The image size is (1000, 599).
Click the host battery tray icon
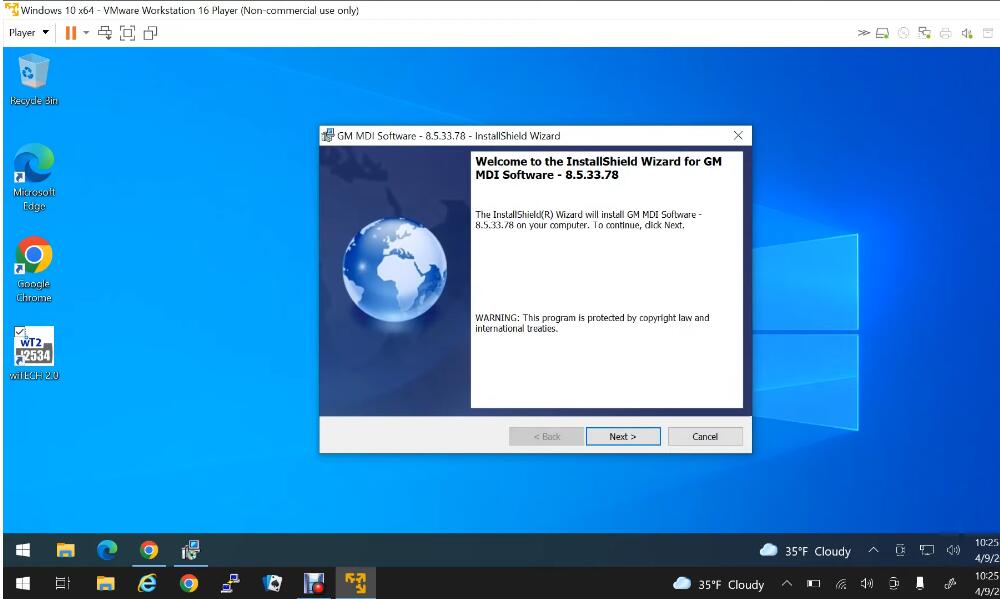pos(814,583)
